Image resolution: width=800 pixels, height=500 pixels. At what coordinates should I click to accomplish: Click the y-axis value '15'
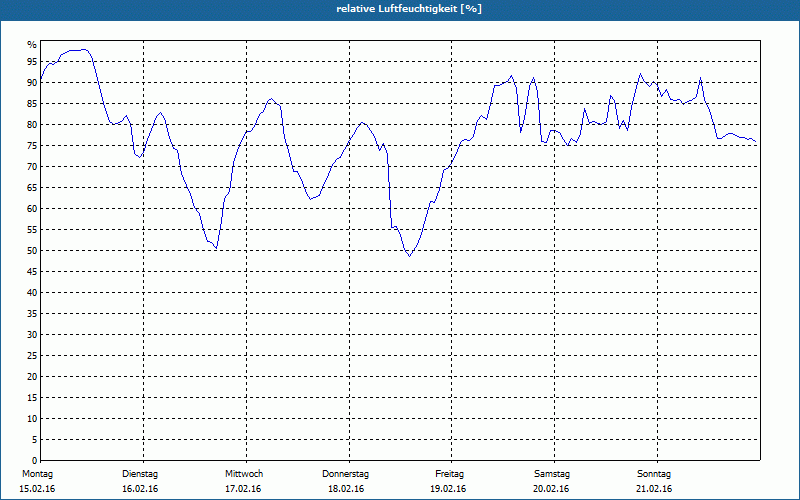[x=32, y=397]
